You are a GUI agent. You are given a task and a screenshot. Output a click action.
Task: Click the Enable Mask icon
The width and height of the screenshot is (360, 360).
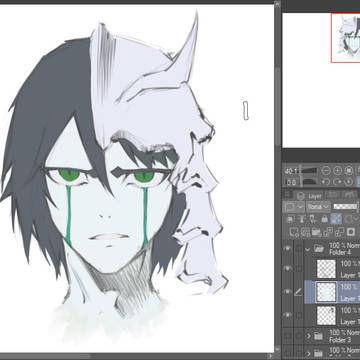[x=349, y=219]
